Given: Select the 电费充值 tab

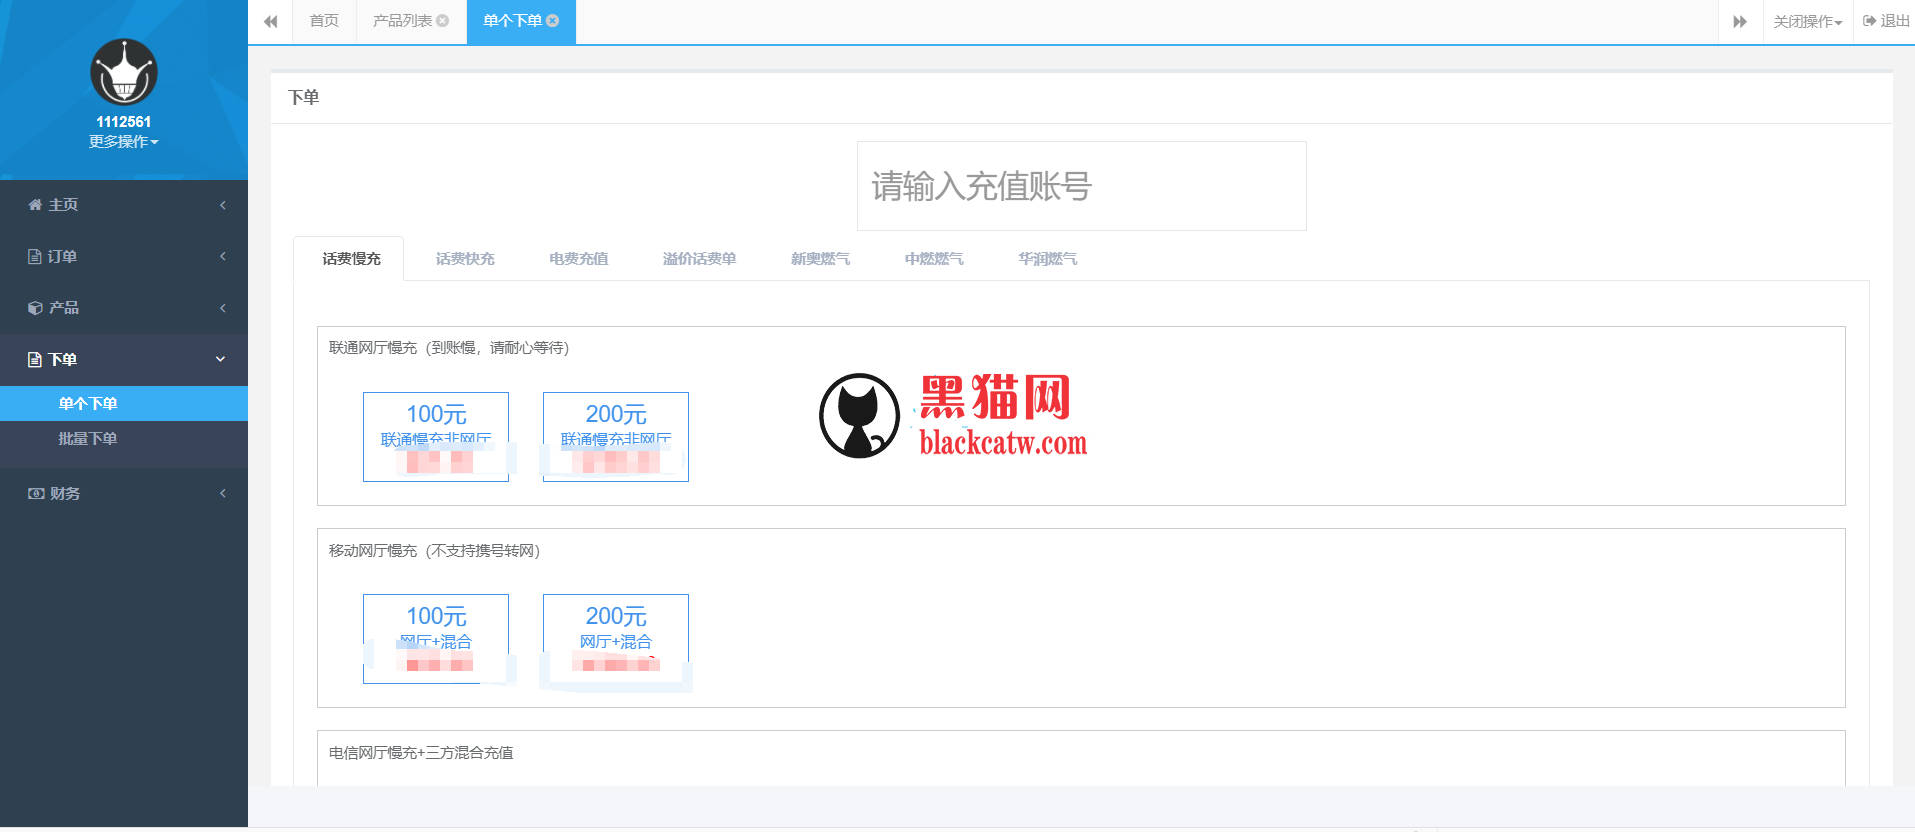Looking at the screenshot, I should pyautogui.click(x=578, y=259).
